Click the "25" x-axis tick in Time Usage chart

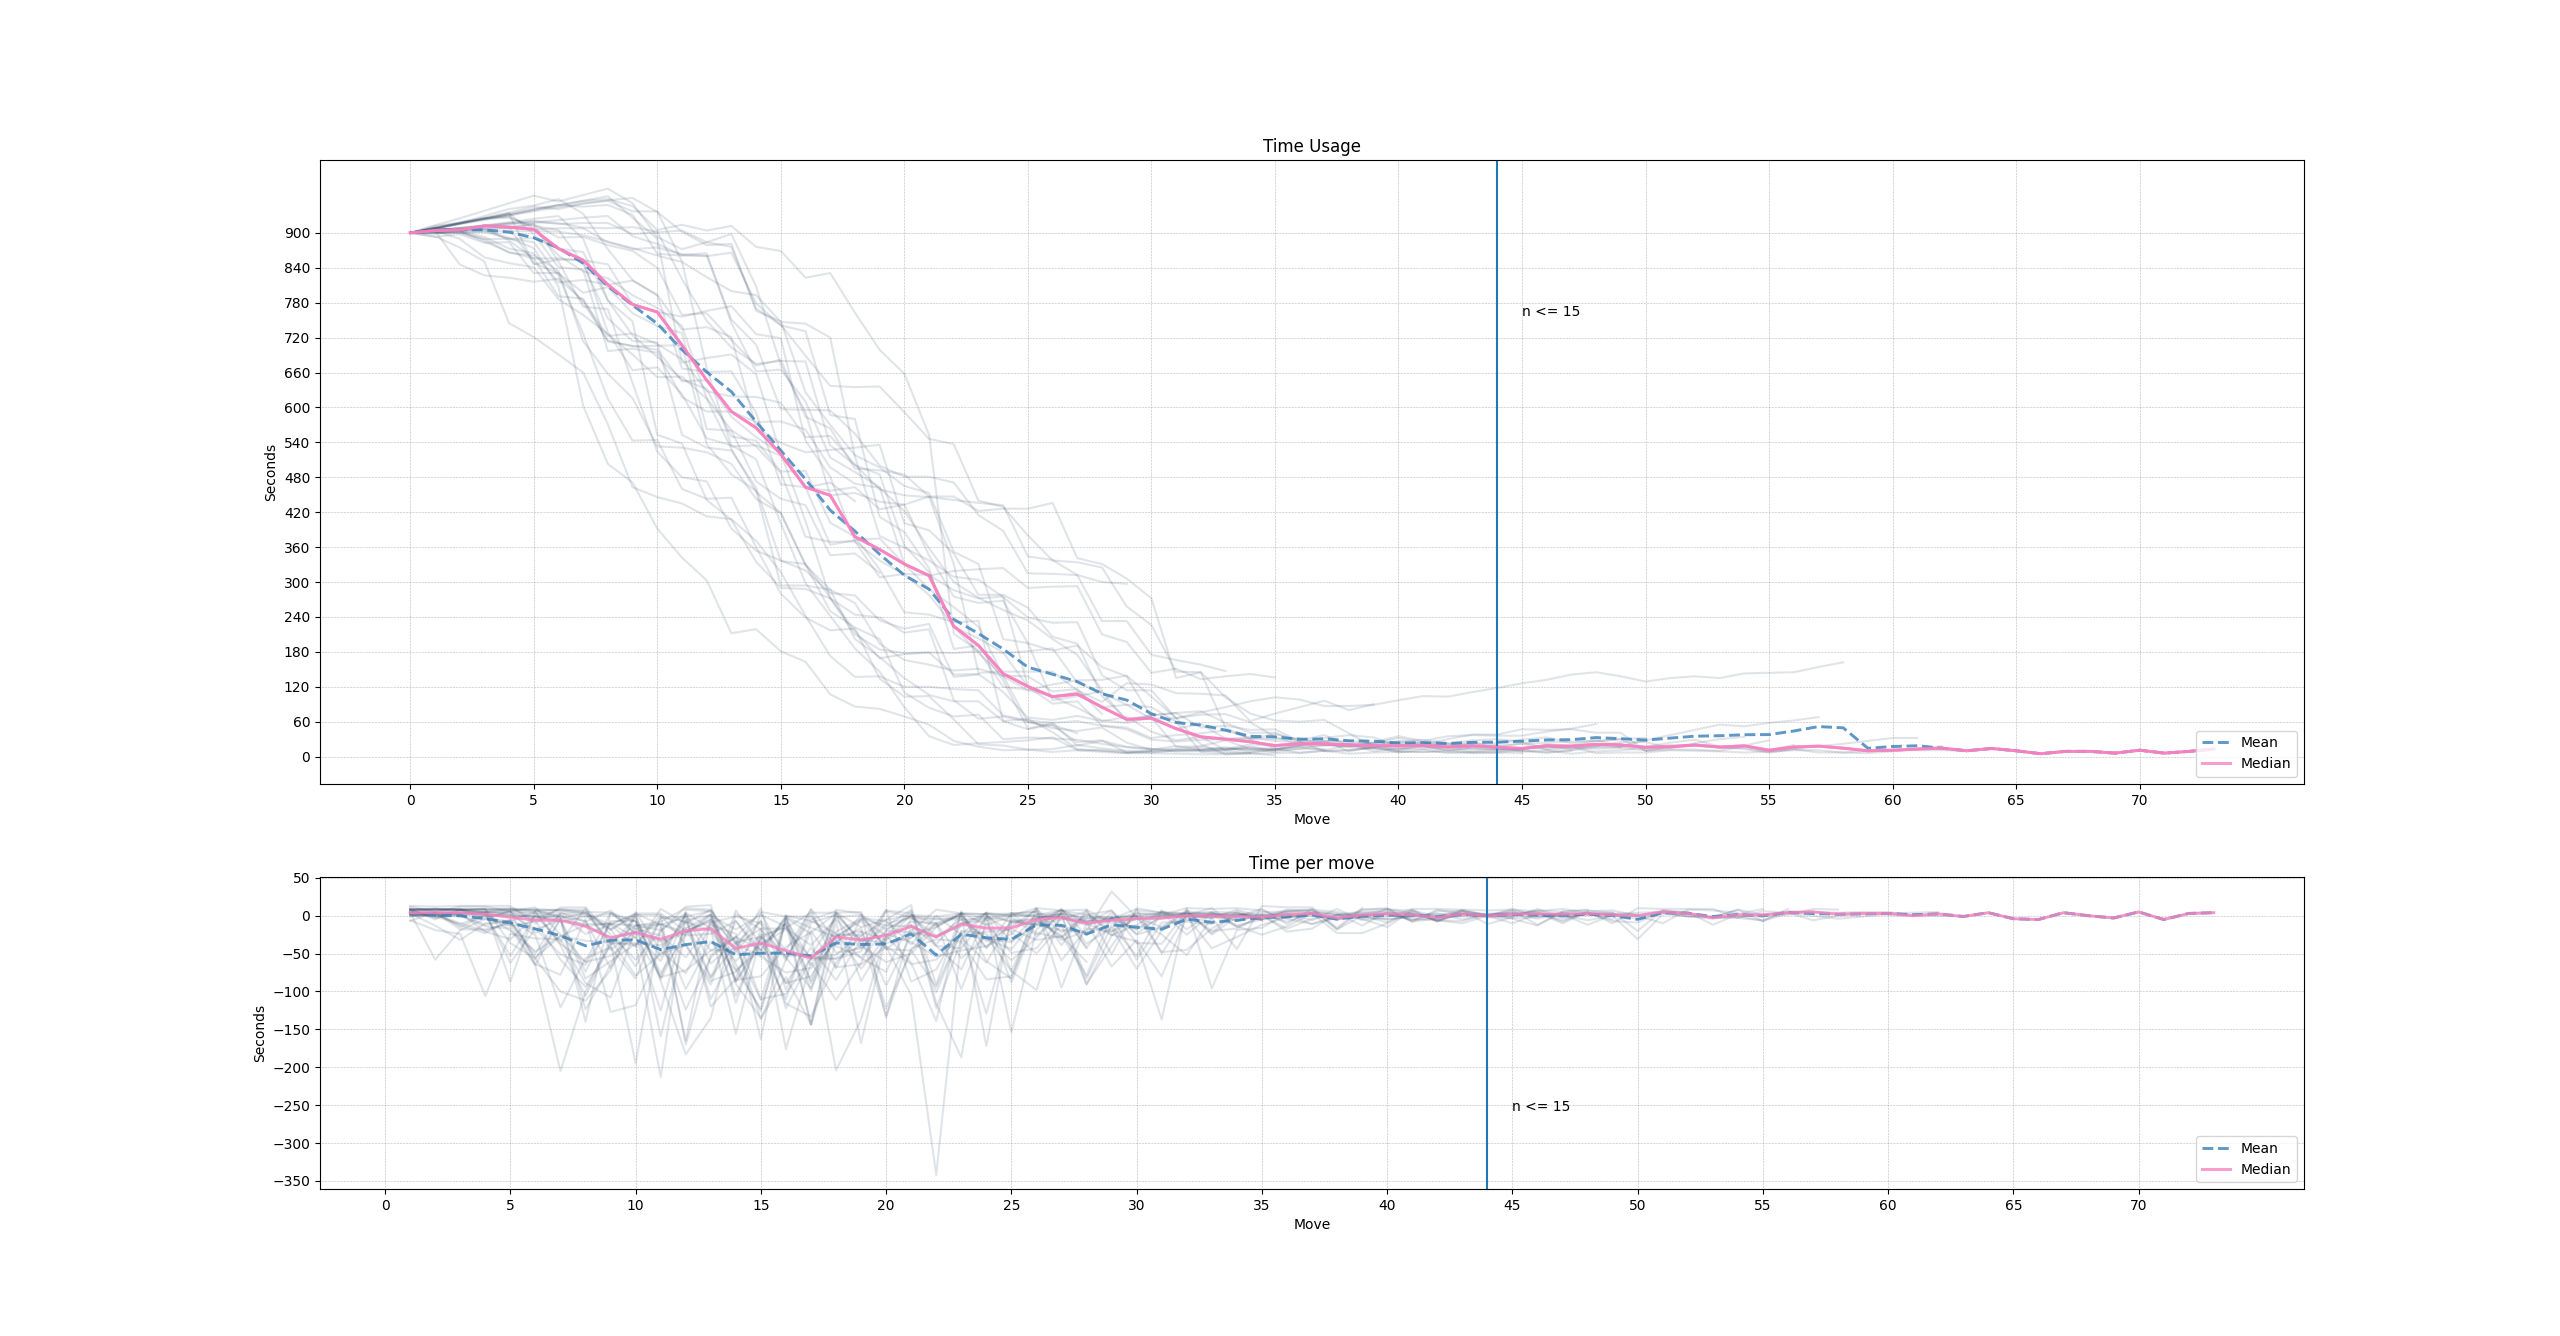[x=1027, y=800]
